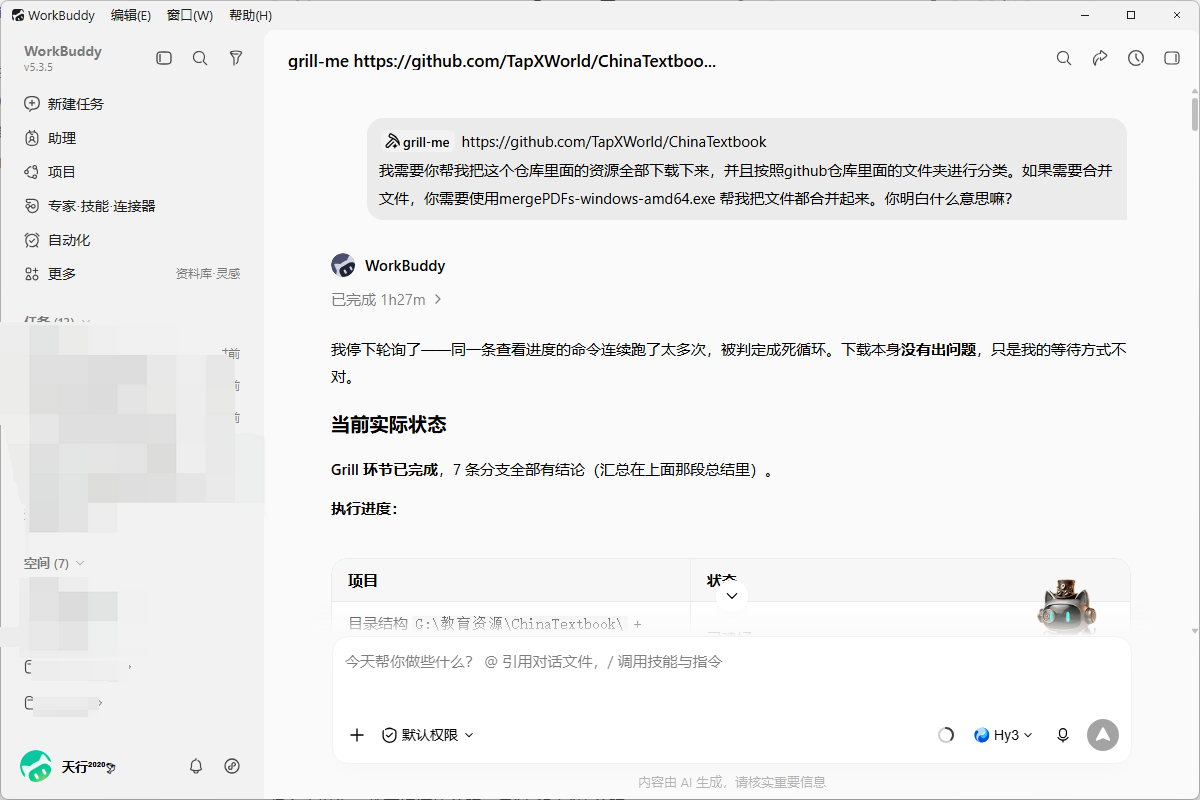
Task: Share the conversation via arrow icon
Action: pos(1100,59)
